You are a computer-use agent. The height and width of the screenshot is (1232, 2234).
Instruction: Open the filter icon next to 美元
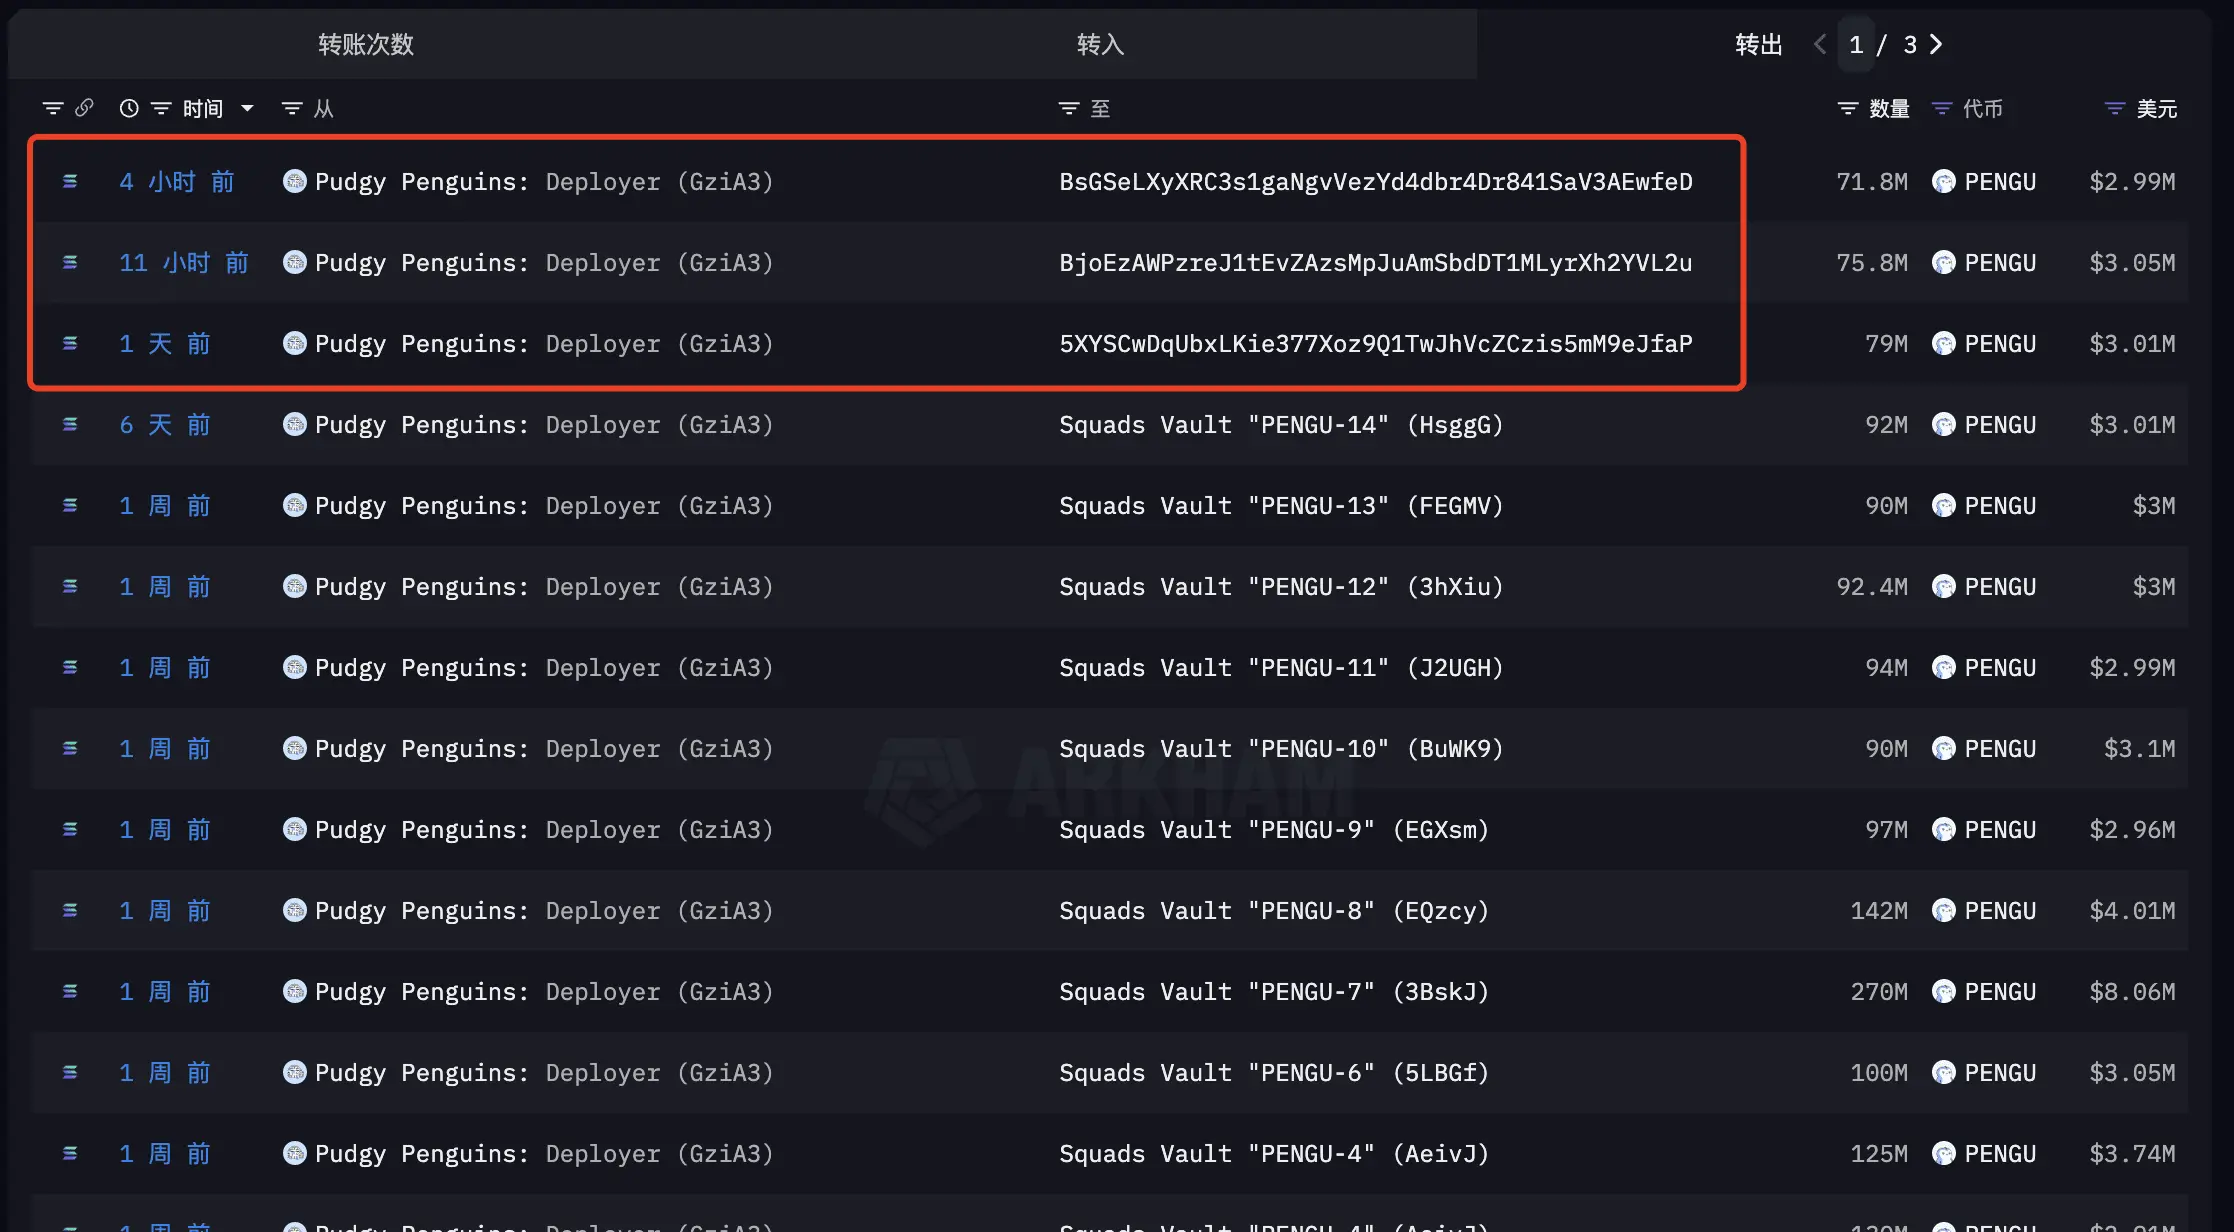click(2115, 108)
